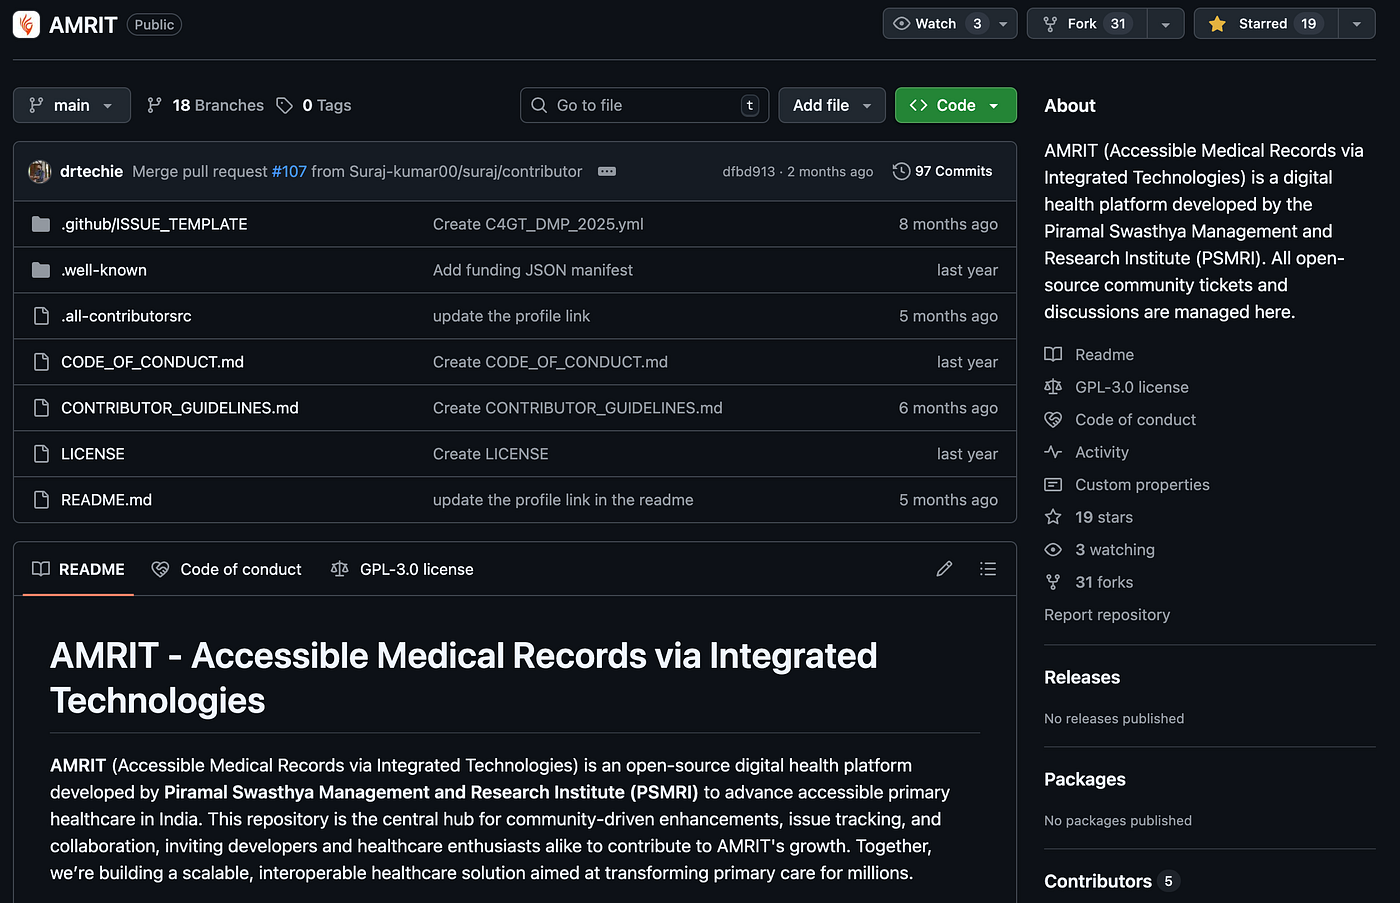The width and height of the screenshot is (1400, 903).
Task: Open the main branch selector dropdown
Action: tap(72, 105)
